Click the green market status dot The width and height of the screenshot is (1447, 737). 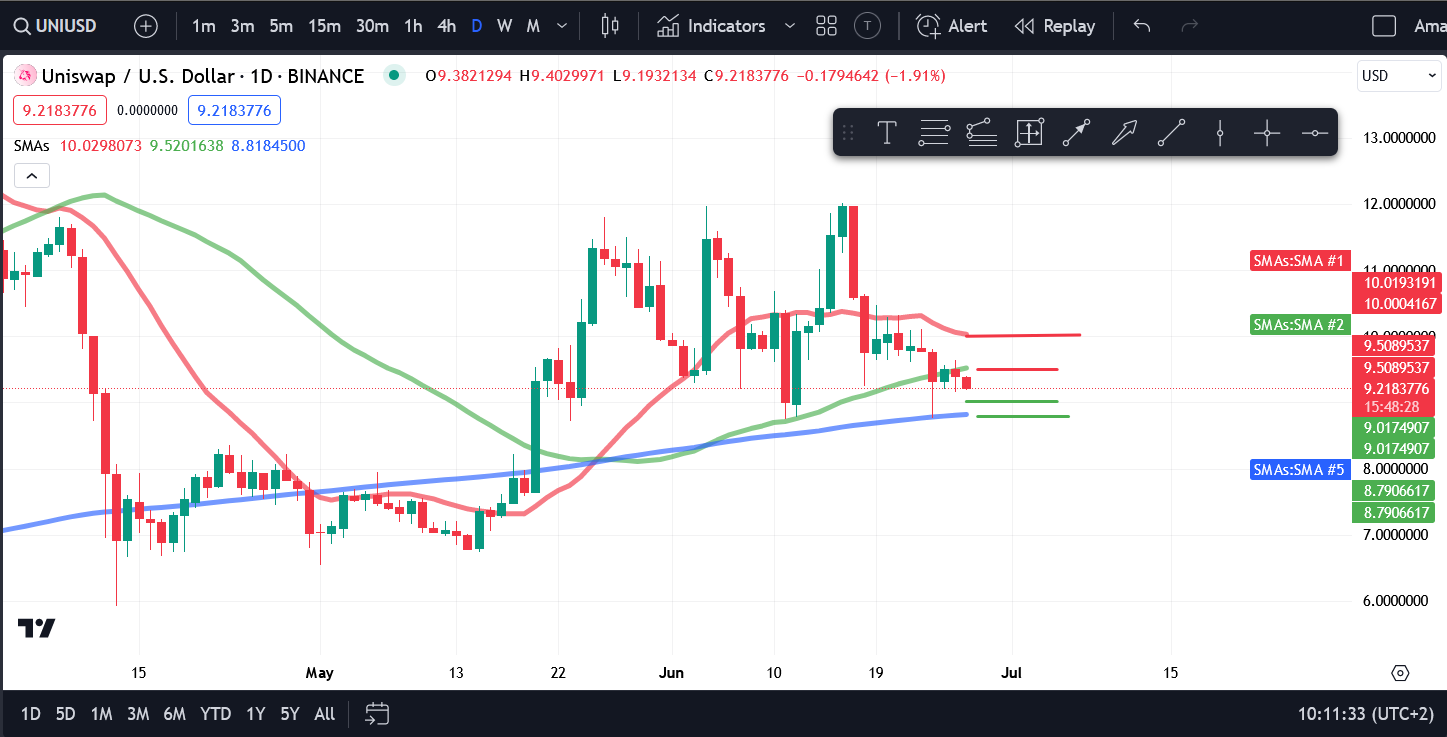coord(394,75)
